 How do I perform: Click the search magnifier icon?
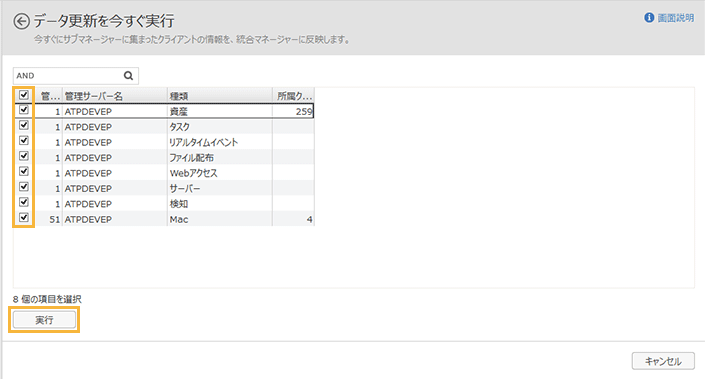[129, 76]
